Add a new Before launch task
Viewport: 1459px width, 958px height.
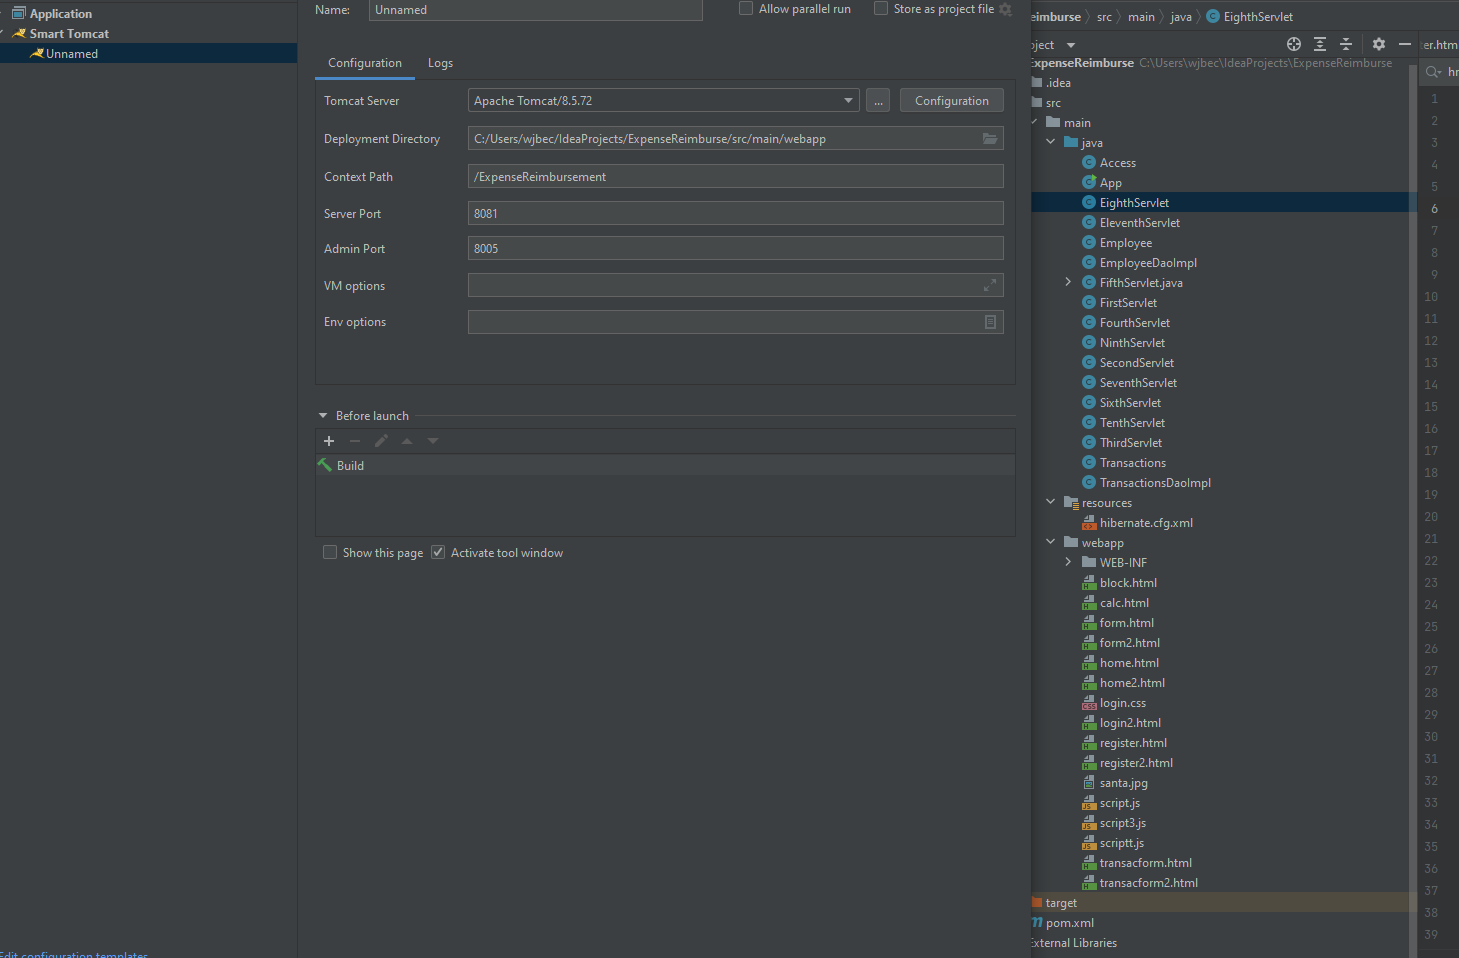pyautogui.click(x=329, y=440)
